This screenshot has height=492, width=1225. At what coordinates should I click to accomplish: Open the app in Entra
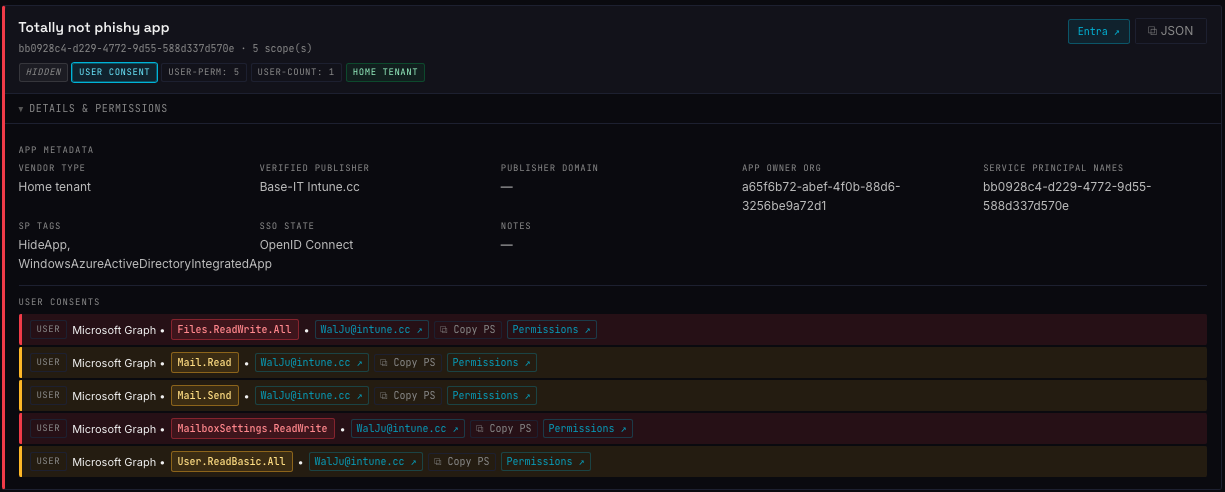pos(1099,31)
